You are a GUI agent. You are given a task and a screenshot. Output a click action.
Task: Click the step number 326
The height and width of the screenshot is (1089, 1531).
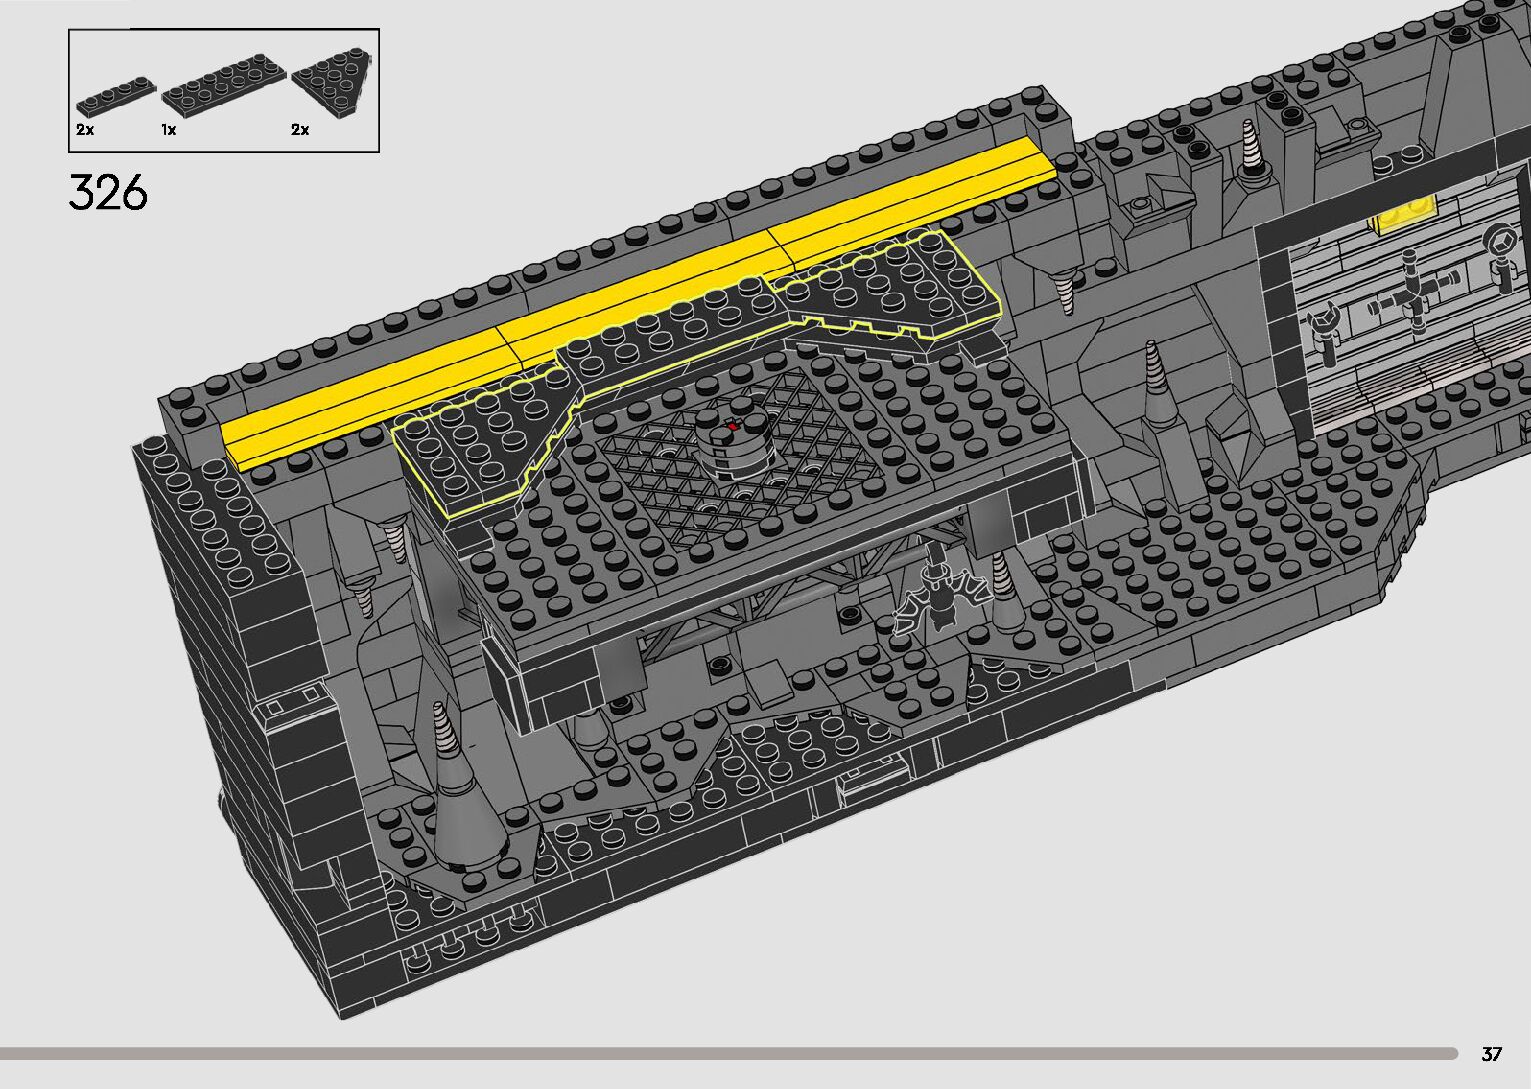click(108, 192)
